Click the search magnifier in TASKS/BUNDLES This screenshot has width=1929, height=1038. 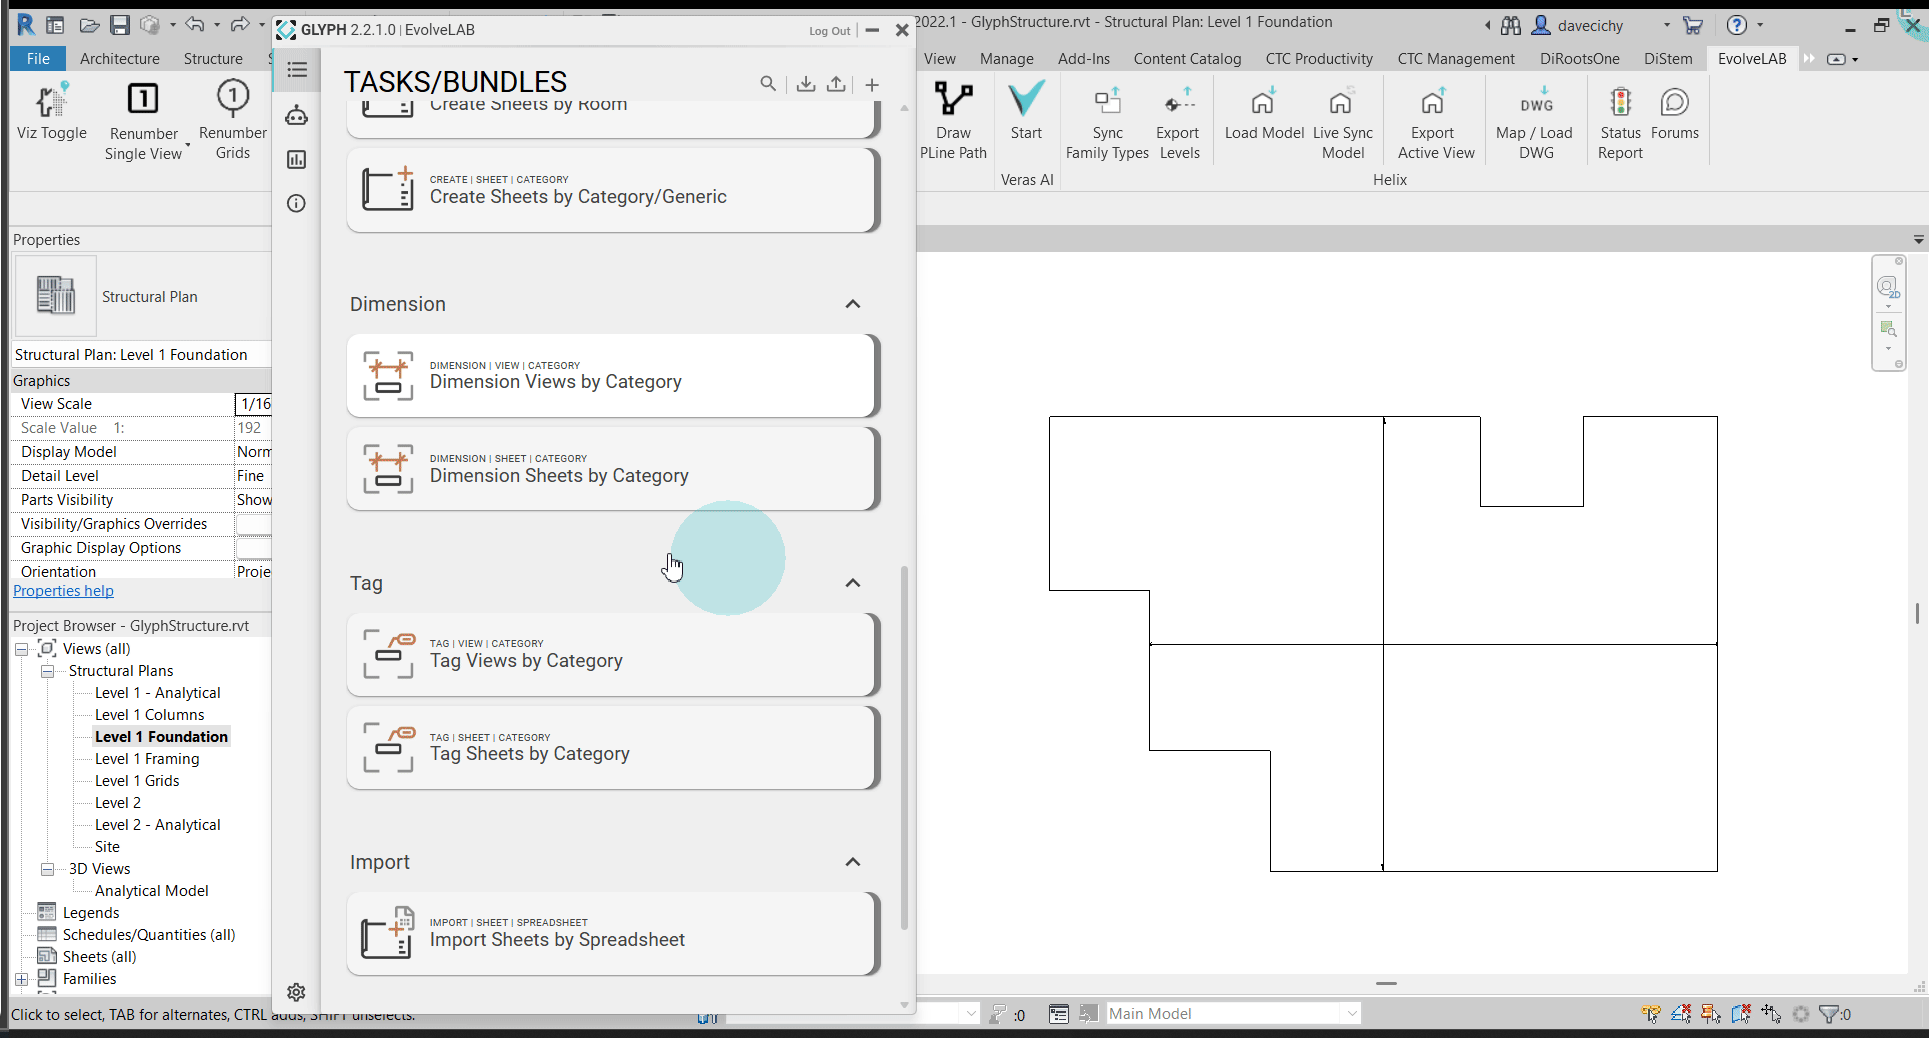click(x=768, y=84)
